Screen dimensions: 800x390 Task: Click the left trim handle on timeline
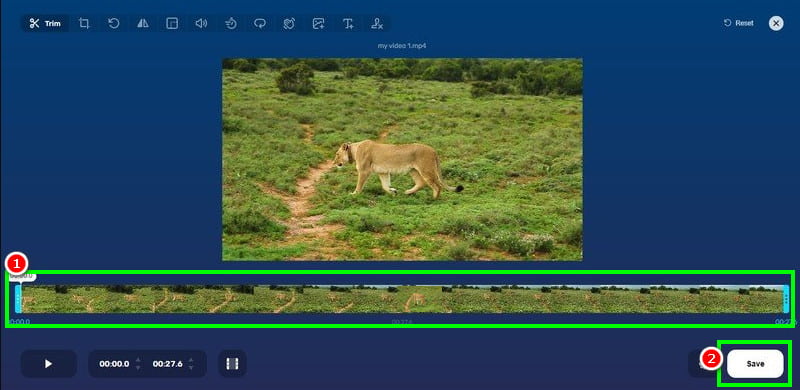pos(18,299)
